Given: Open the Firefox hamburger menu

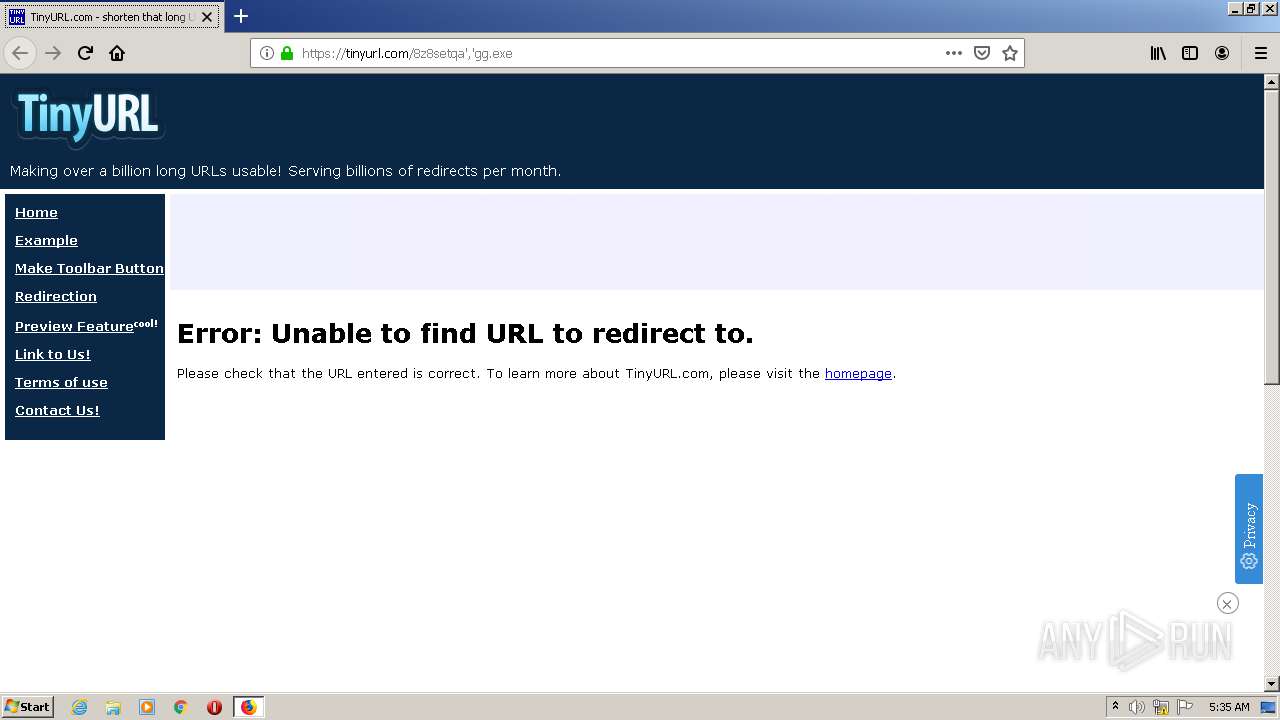Looking at the screenshot, I should click(x=1261, y=53).
